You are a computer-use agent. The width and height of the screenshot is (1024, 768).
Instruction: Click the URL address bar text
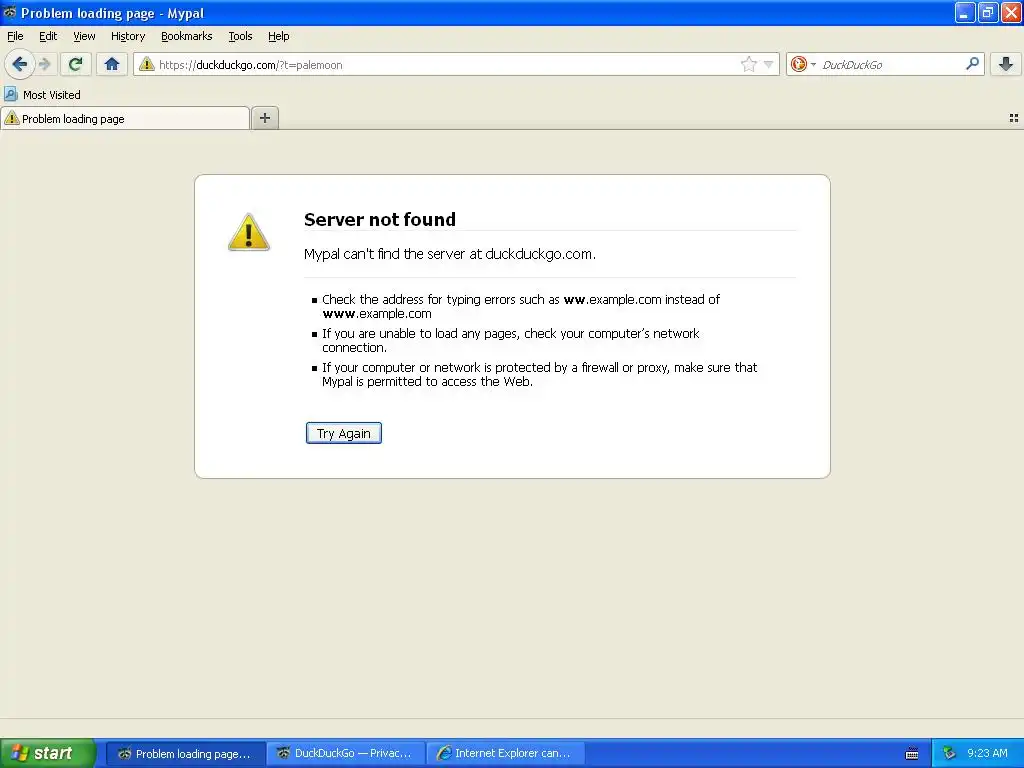[250, 65]
